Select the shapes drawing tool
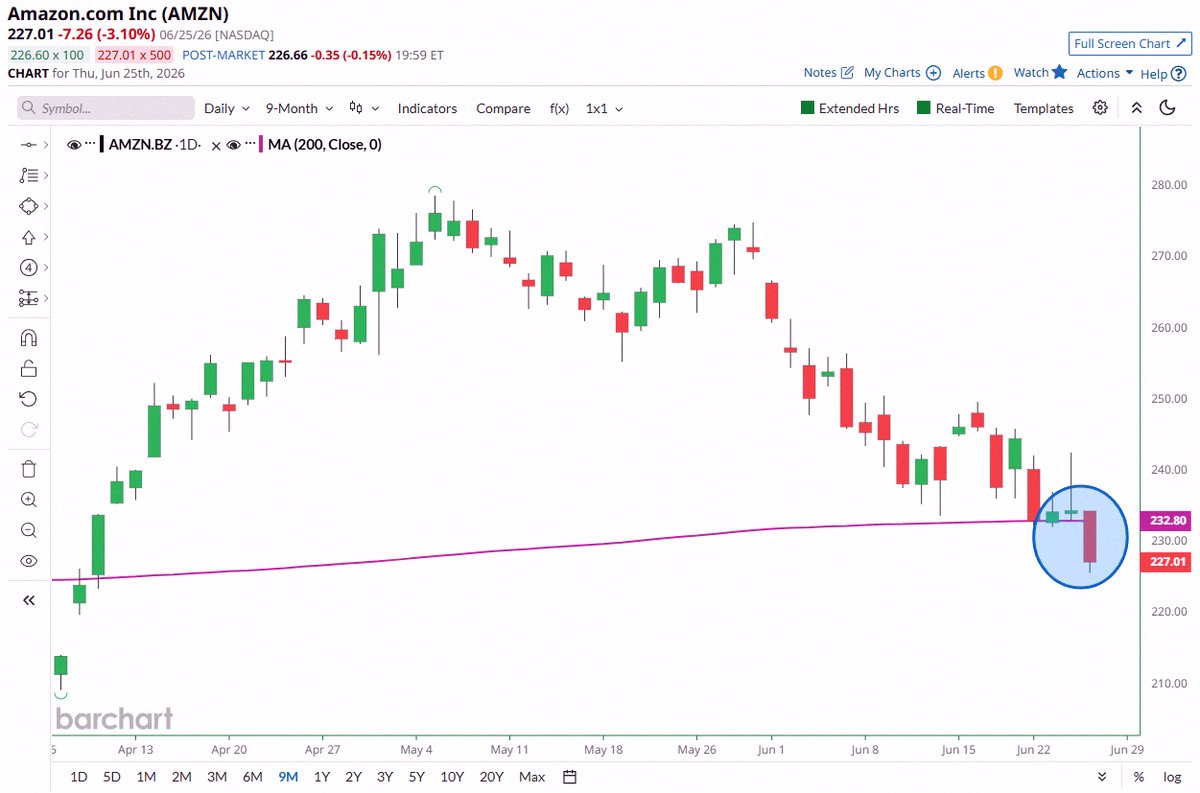The height and width of the screenshot is (793, 1200). (28, 206)
